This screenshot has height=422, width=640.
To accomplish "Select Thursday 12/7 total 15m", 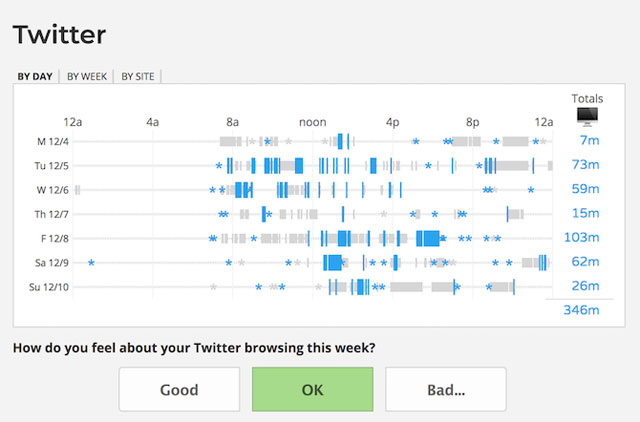I will pyautogui.click(x=585, y=213).
